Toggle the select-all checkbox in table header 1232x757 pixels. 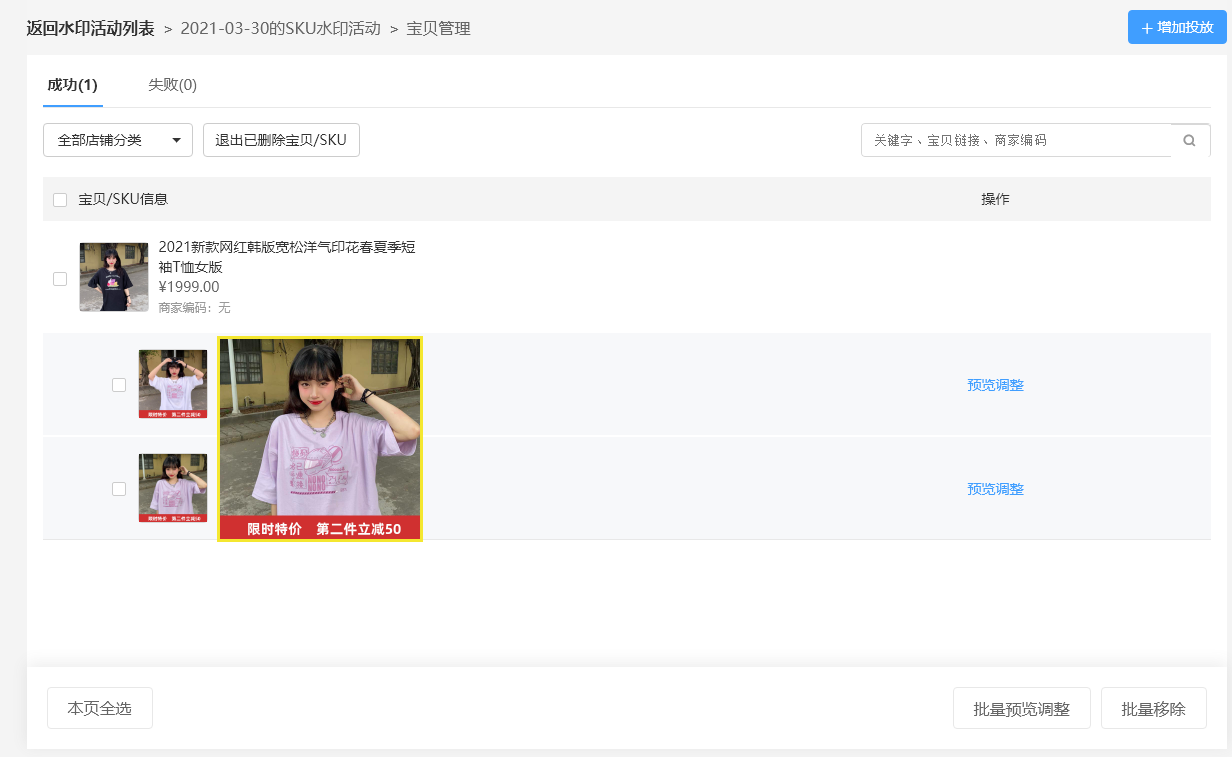tap(60, 200)
